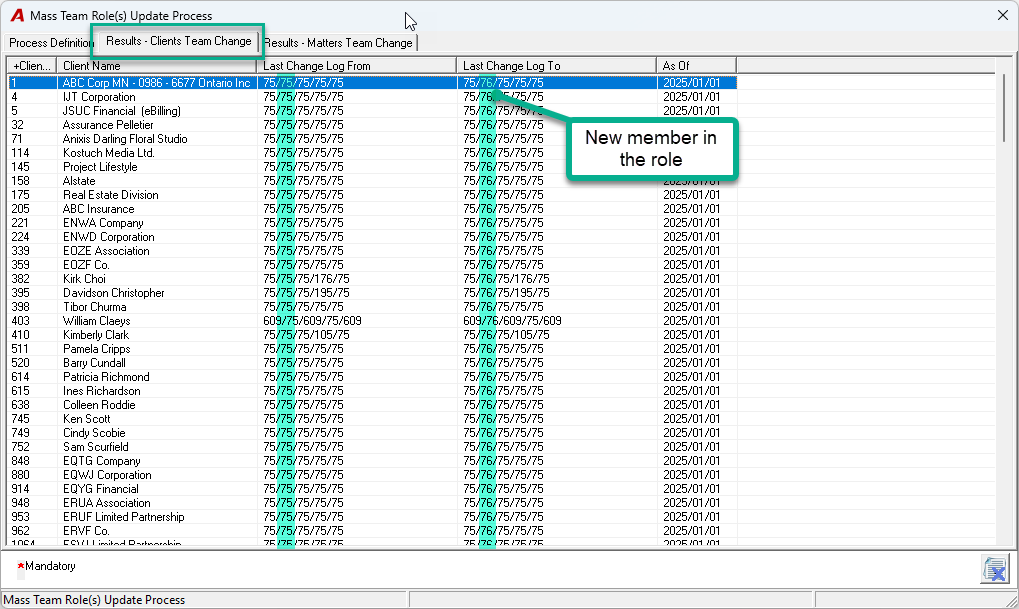Select the ERUF Limited Partnership row

tap(372, 517)
